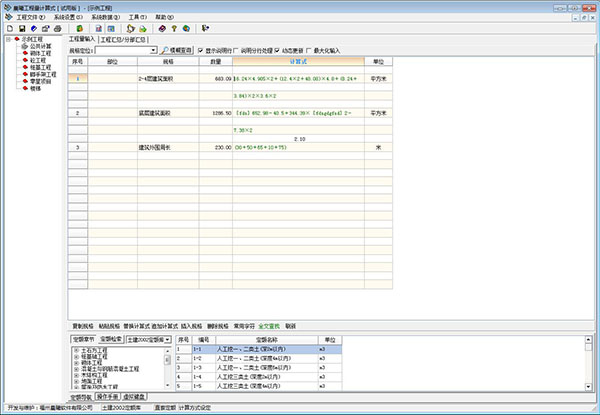Screen dimensions: 600x415
Task: Switch to 虚拟键盘 bottom tab
Action: coord(134,397)
